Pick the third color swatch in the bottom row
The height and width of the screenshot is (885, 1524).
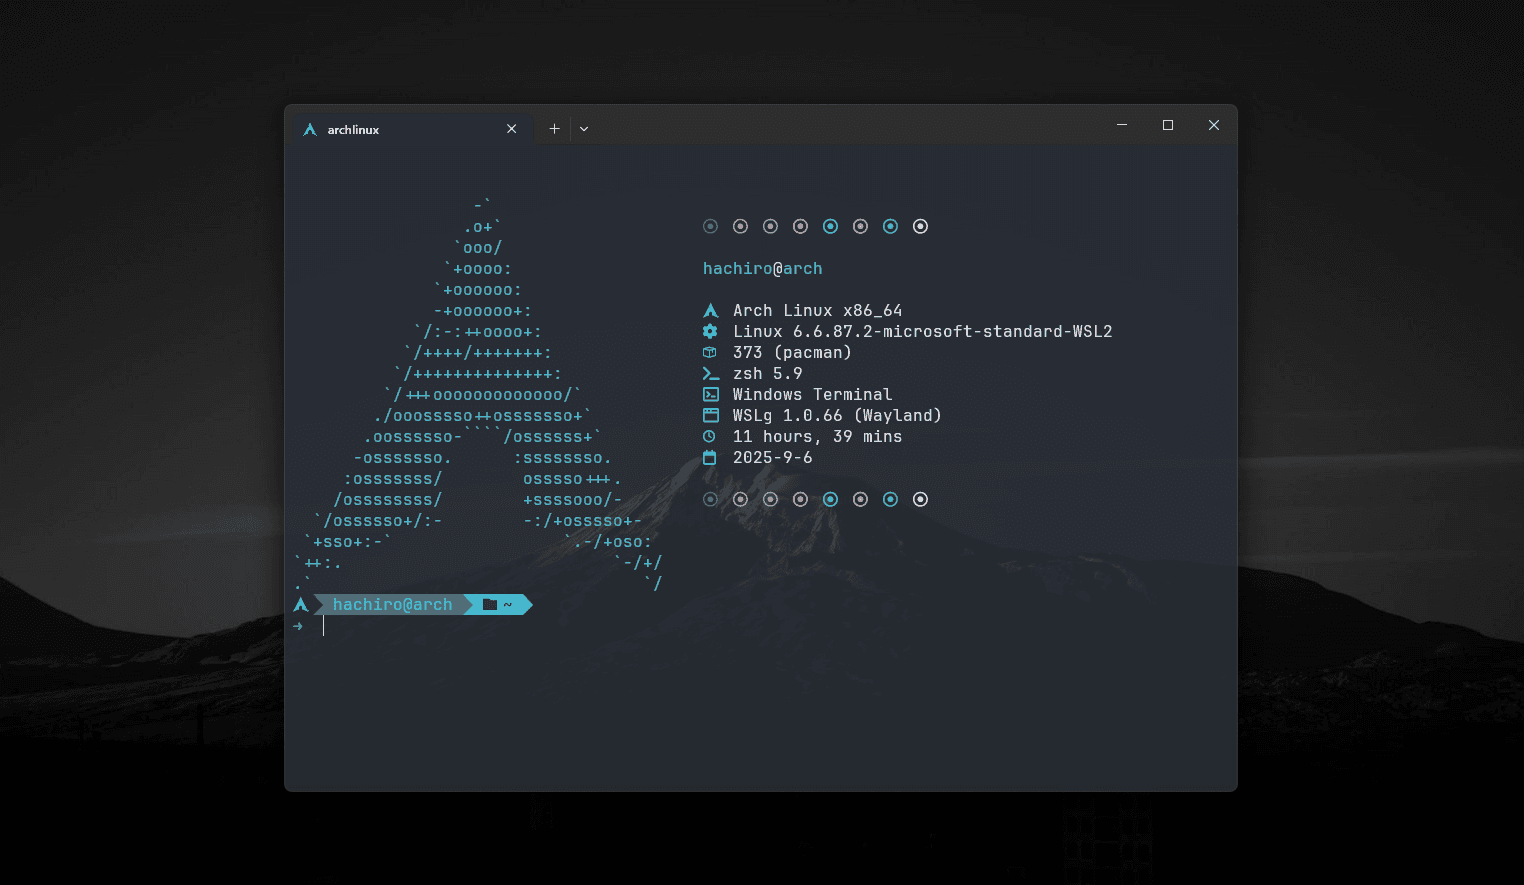click(x=770, y=499)
